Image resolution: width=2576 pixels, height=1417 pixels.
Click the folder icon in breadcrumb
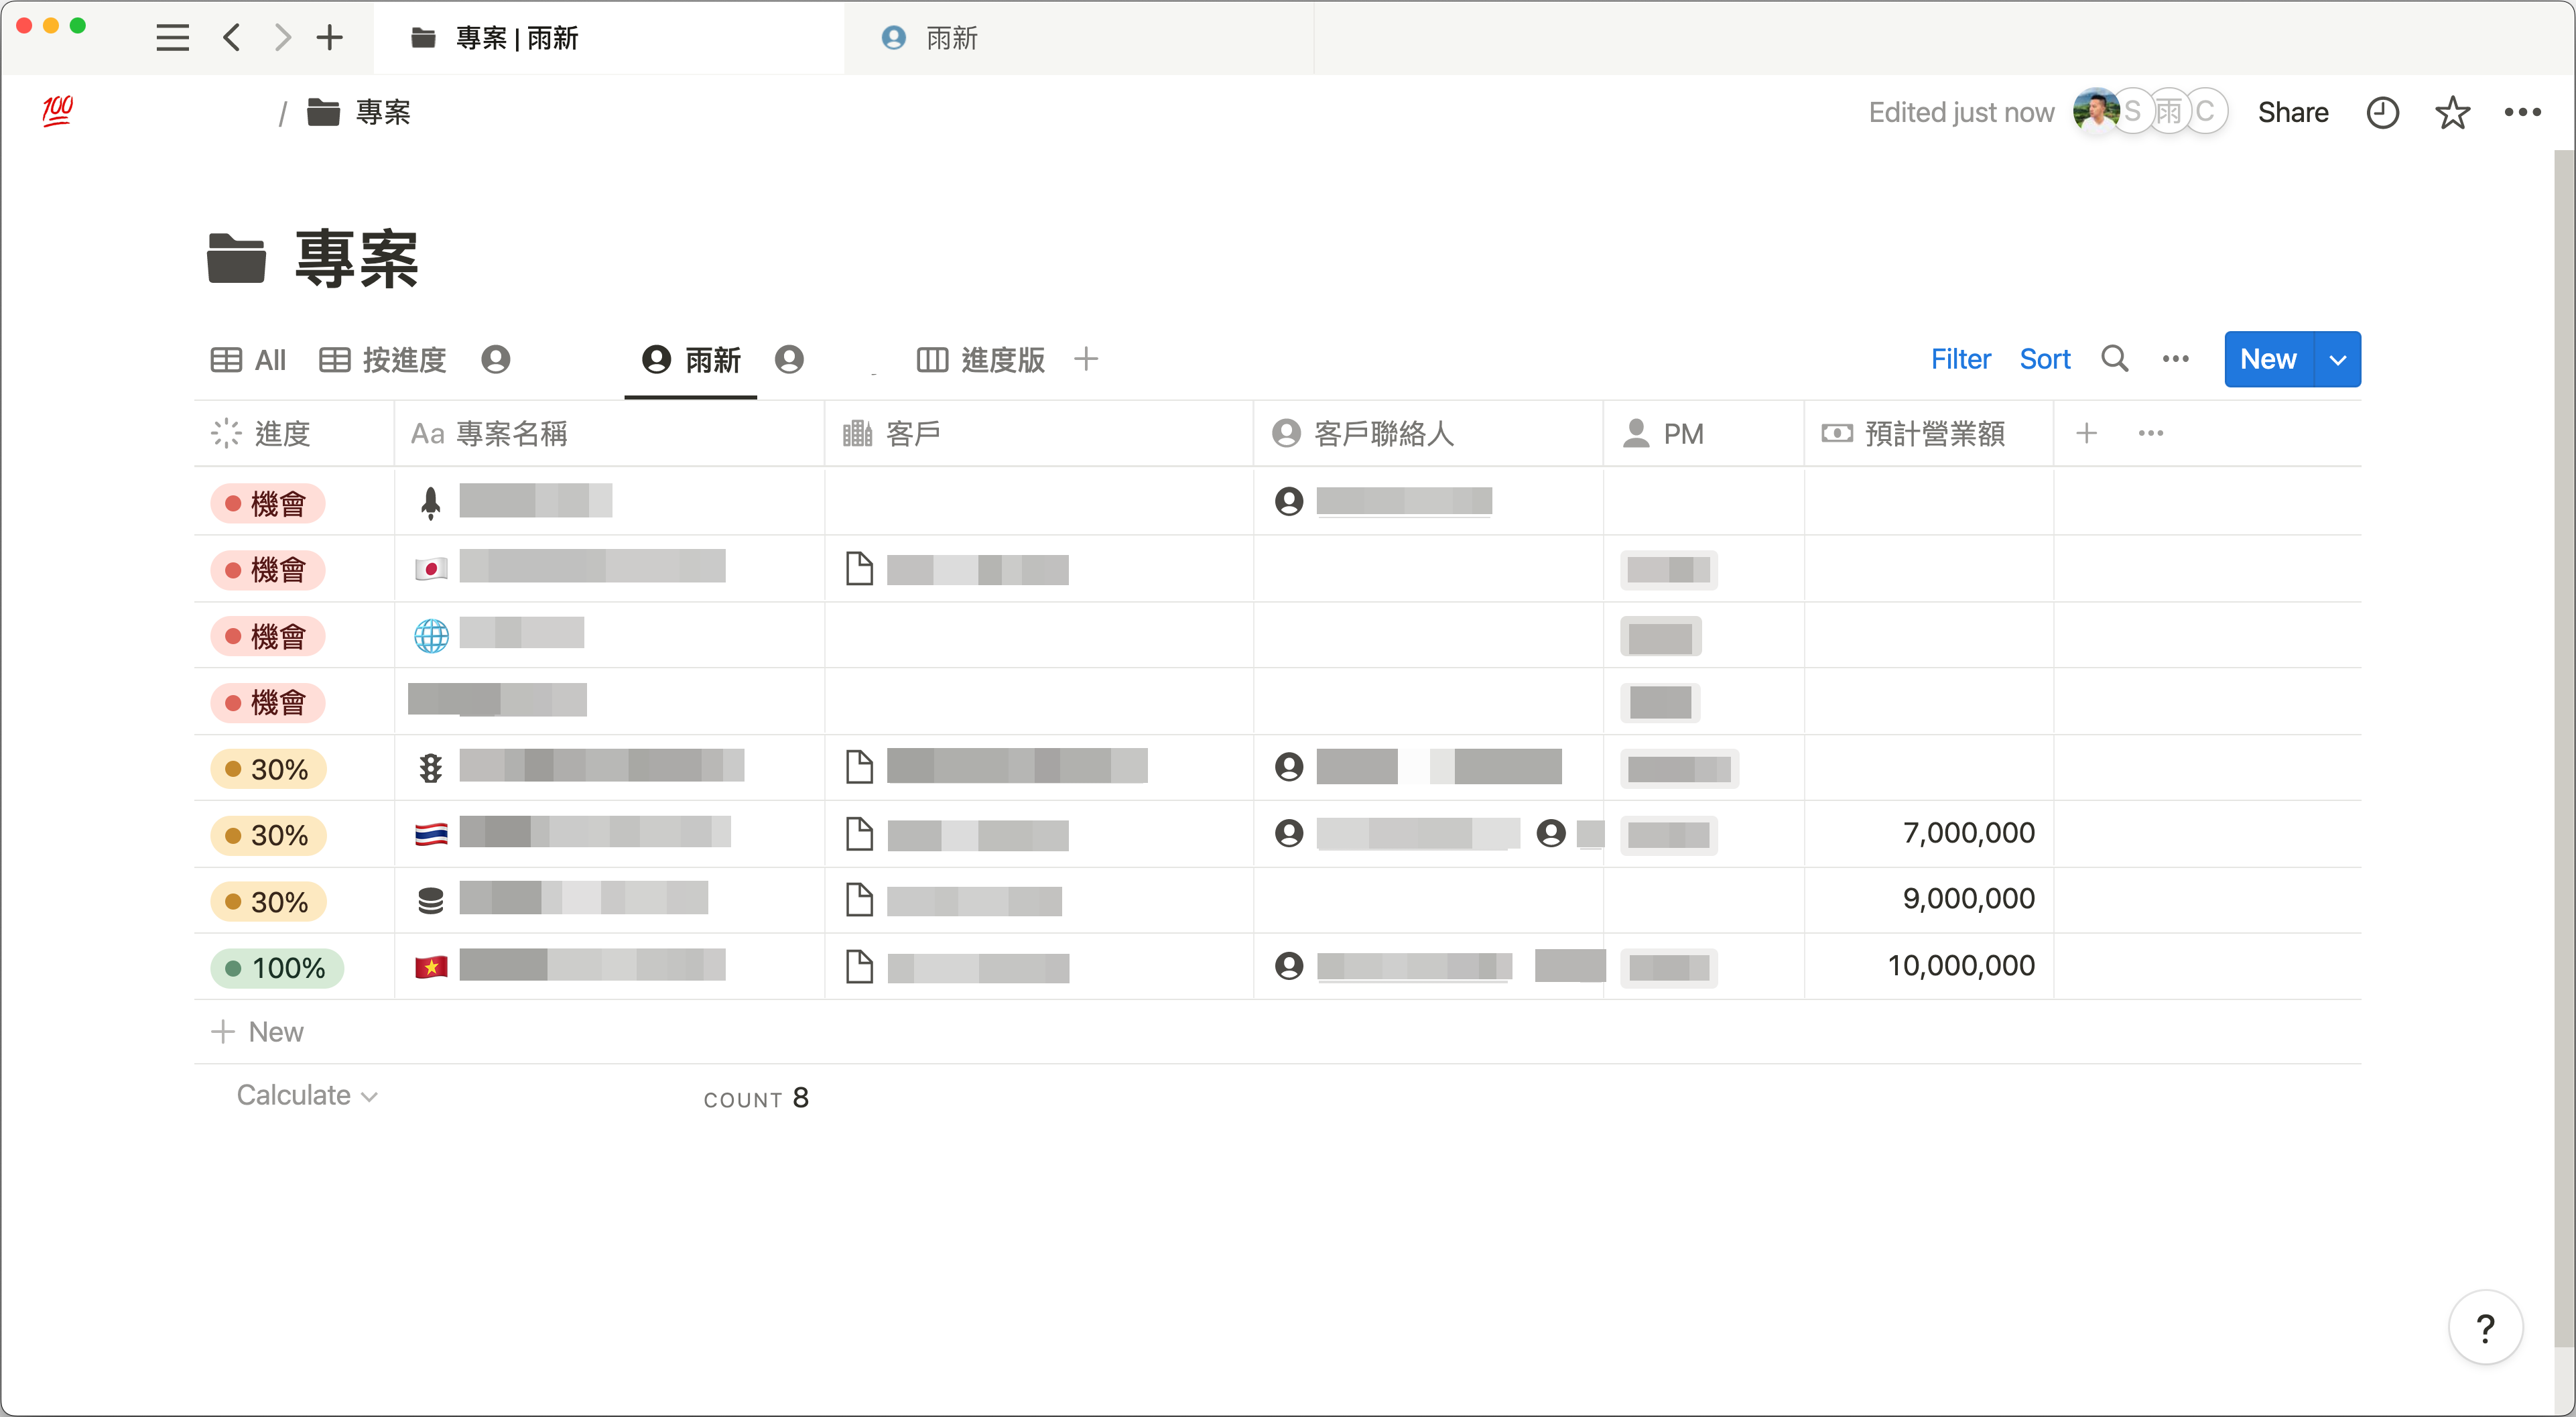(323, 112)
